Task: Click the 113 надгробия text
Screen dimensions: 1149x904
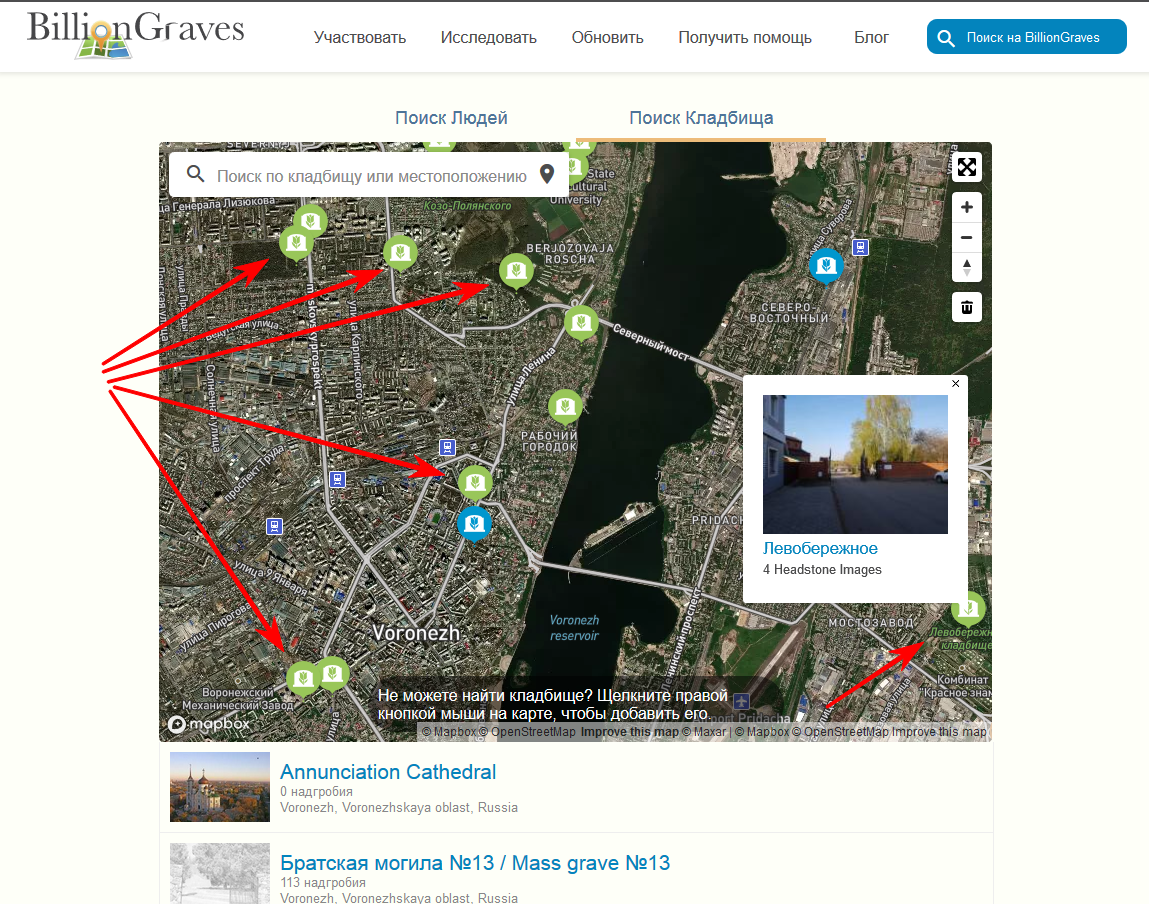Action: click(x=322, y=882)
